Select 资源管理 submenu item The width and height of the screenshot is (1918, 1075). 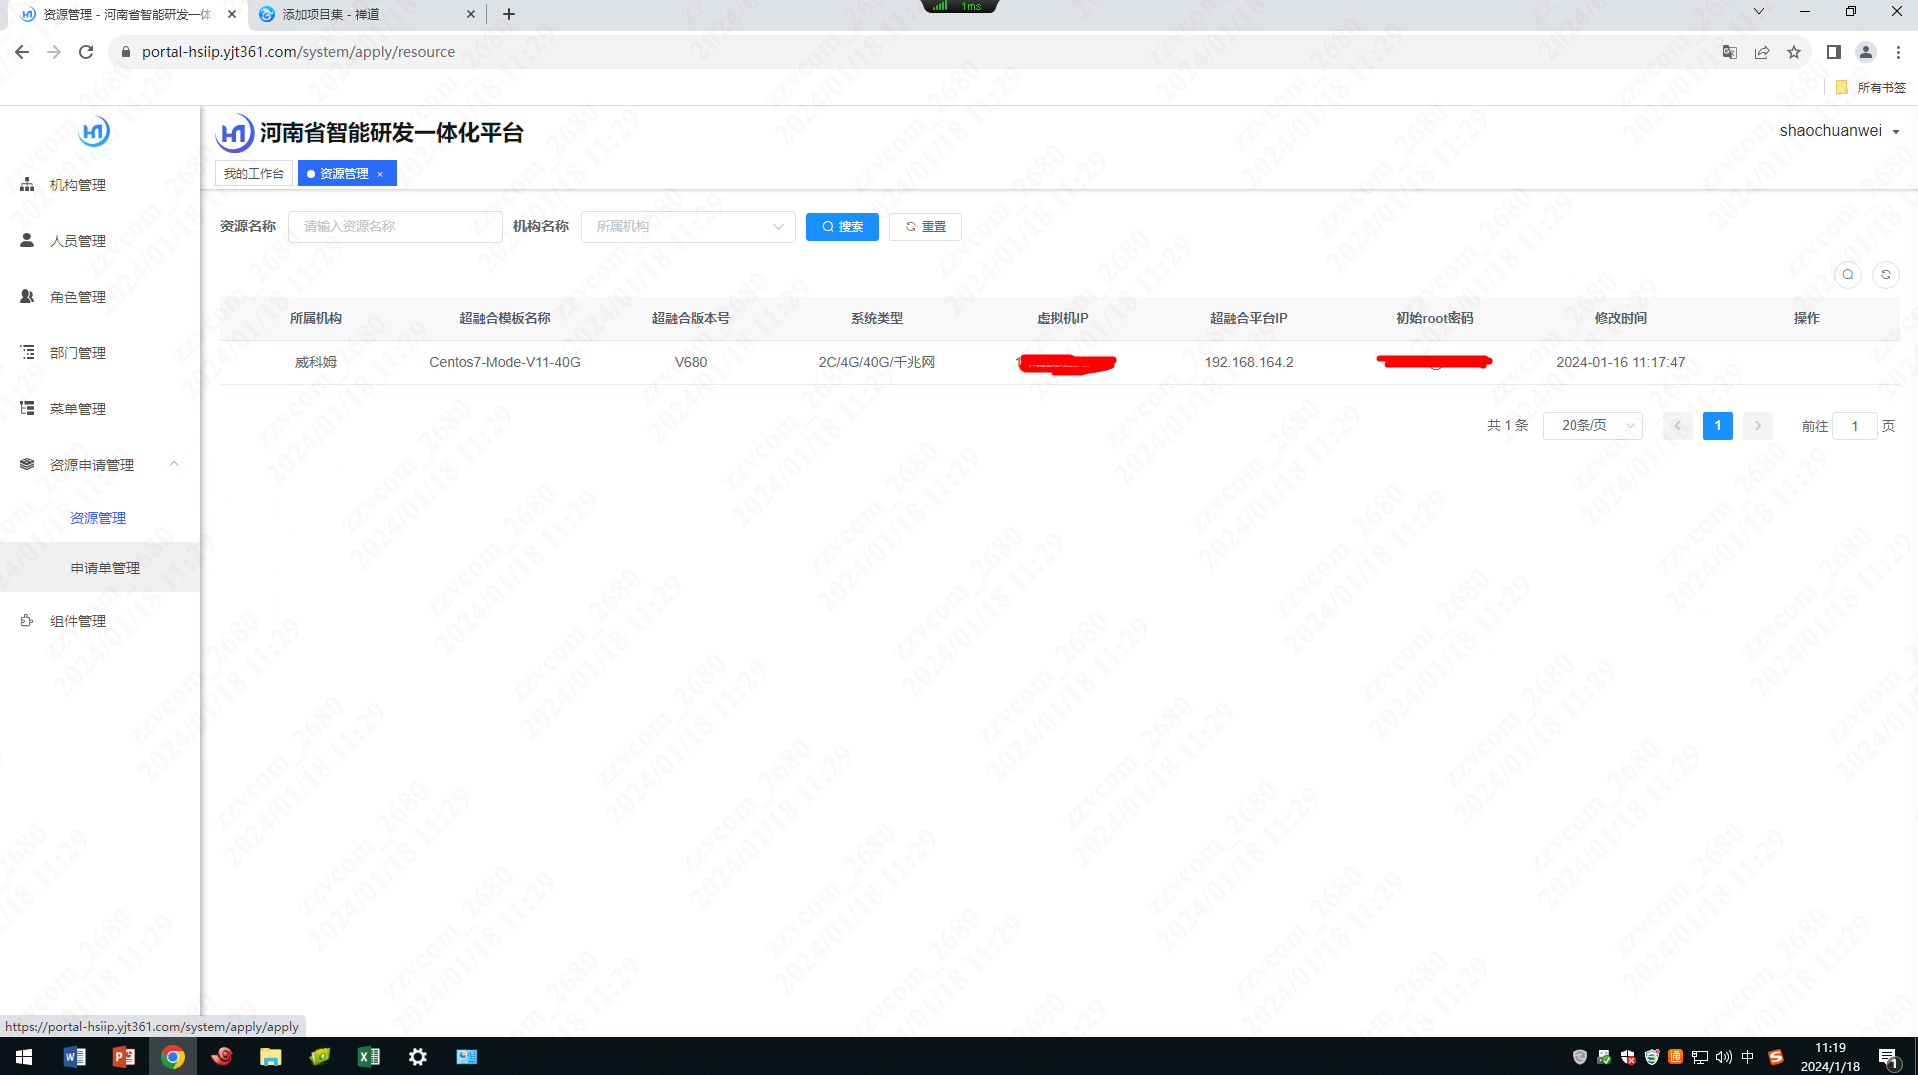98,518
